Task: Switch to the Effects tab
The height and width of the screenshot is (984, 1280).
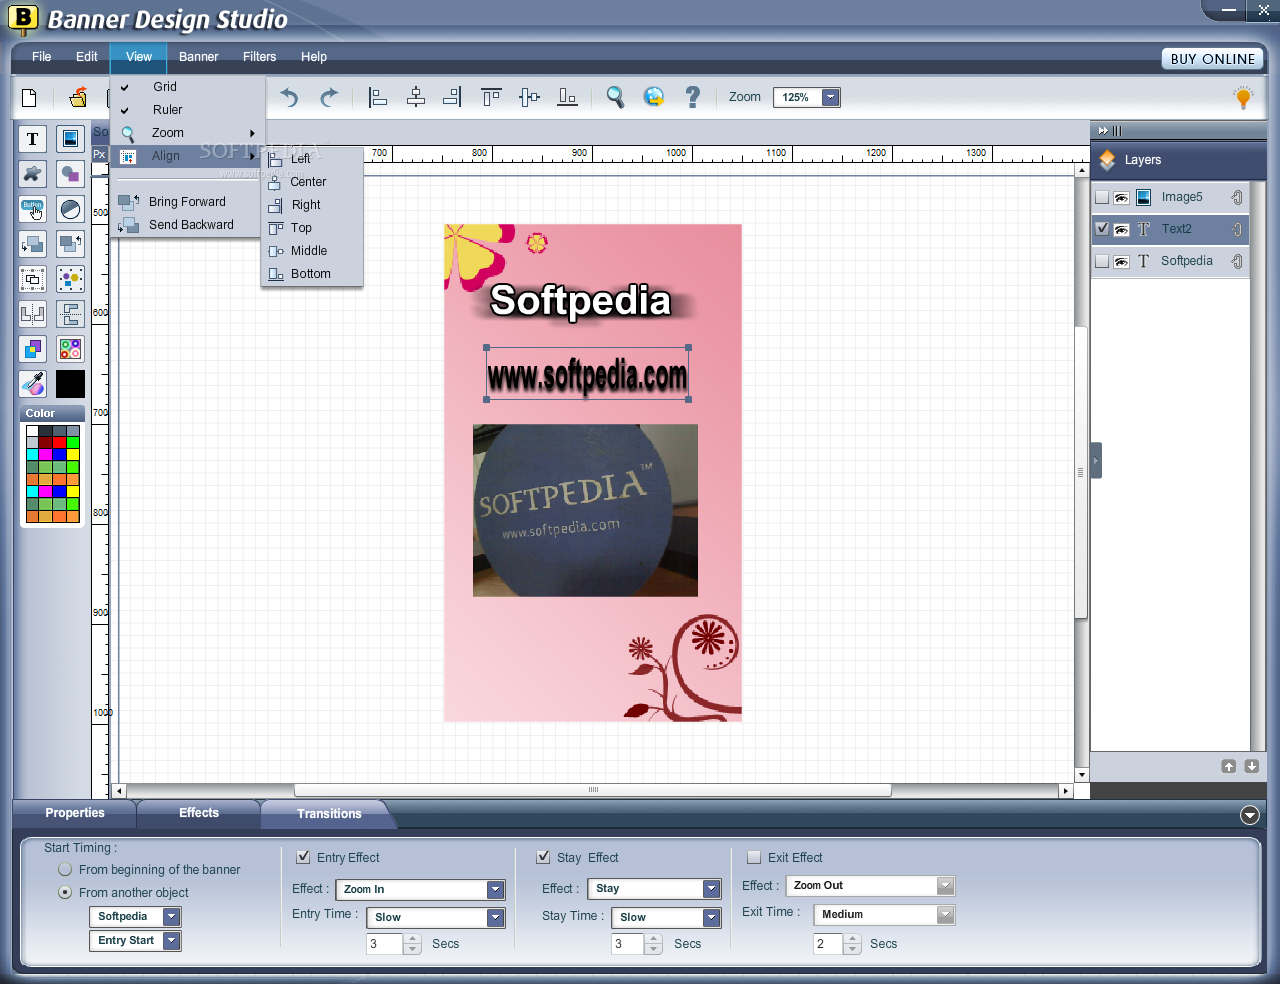Action: pyautogui.click(x=199, y=813)
